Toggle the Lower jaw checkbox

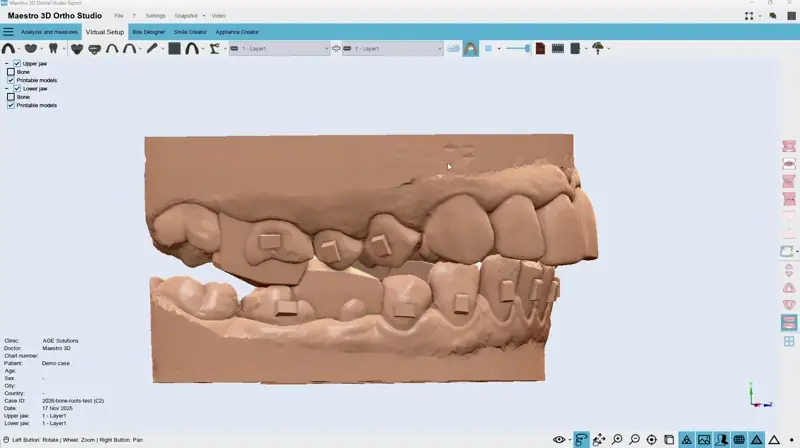tap(17, 88)
